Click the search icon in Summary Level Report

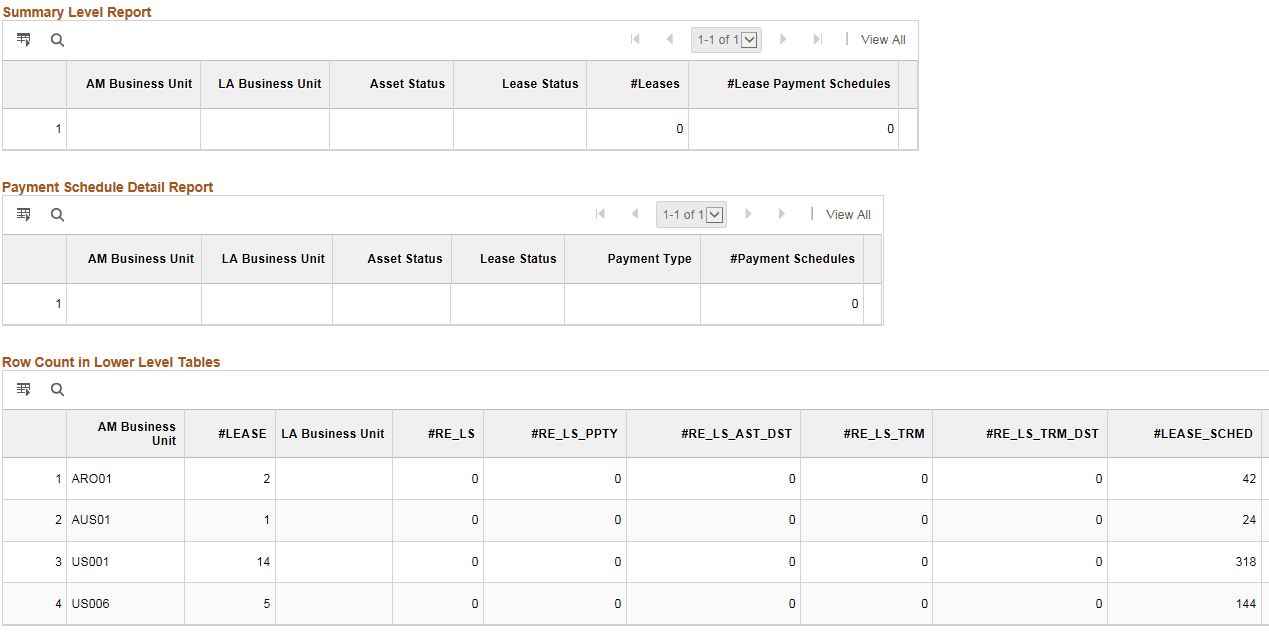(57, 39)
